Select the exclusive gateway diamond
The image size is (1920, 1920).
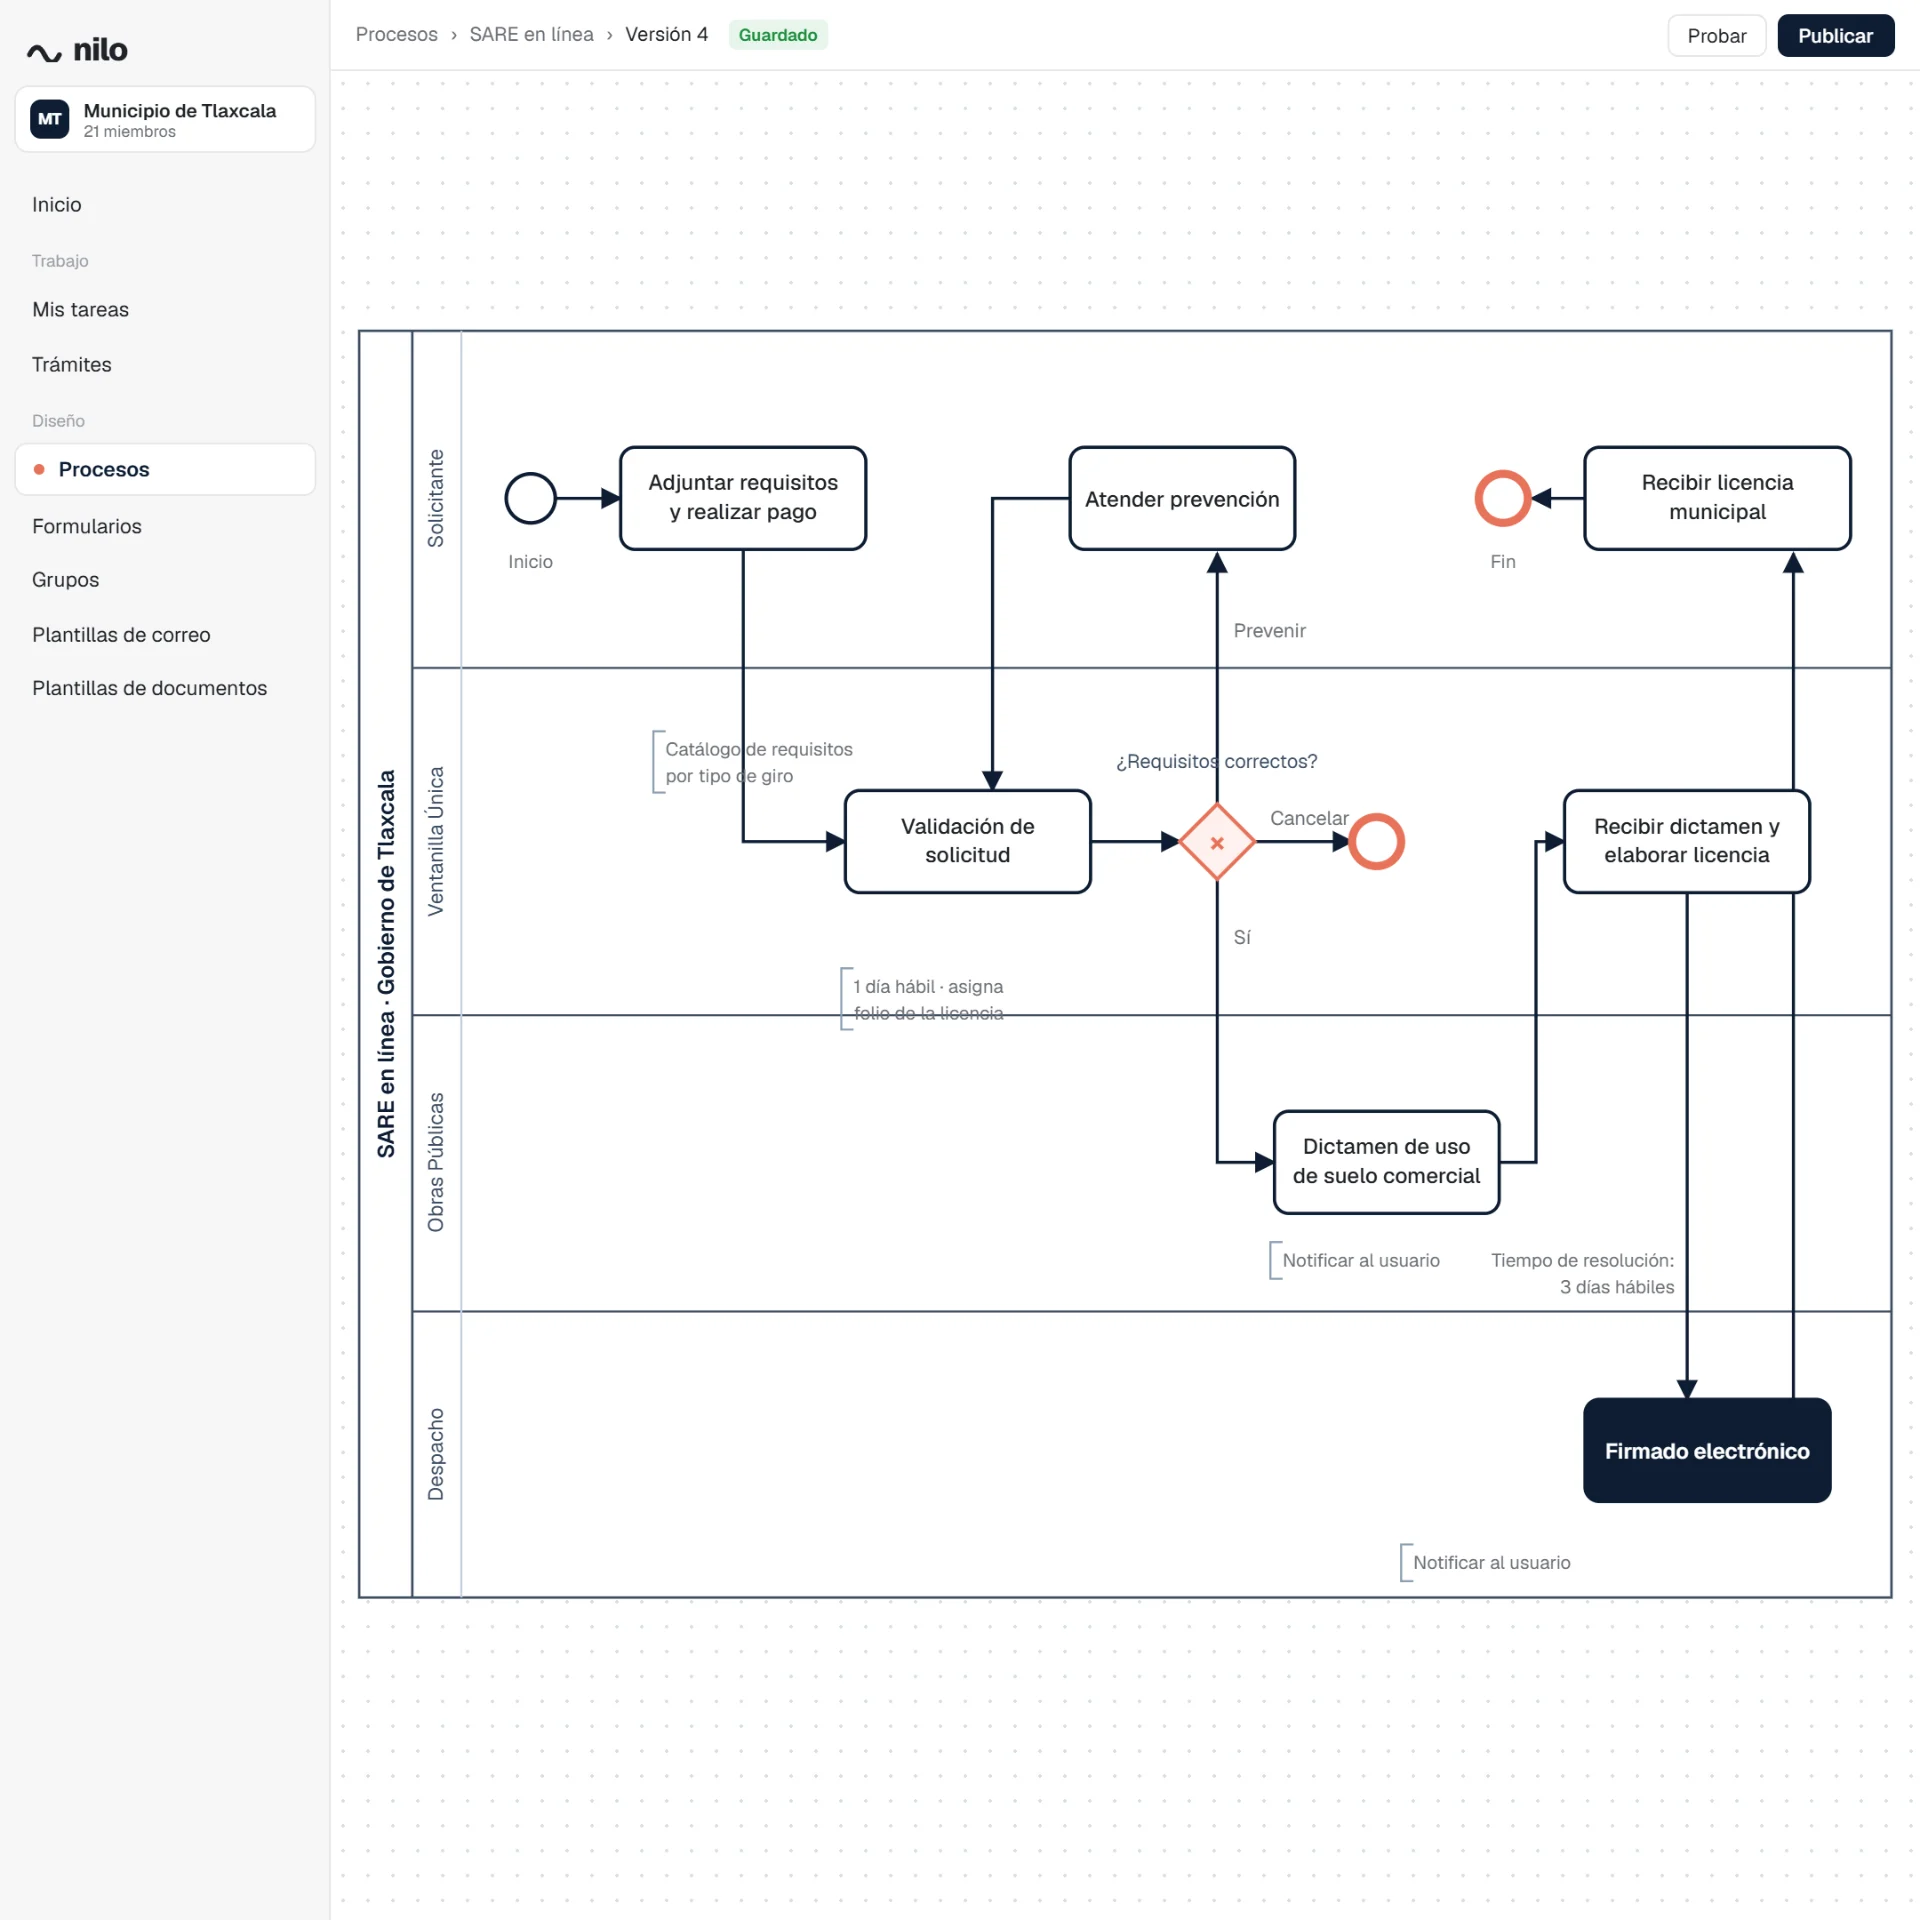coord(1217,842)
